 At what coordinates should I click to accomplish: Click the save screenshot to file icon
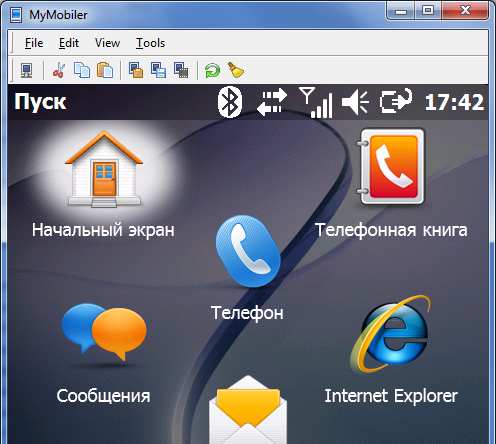(159, 70)
